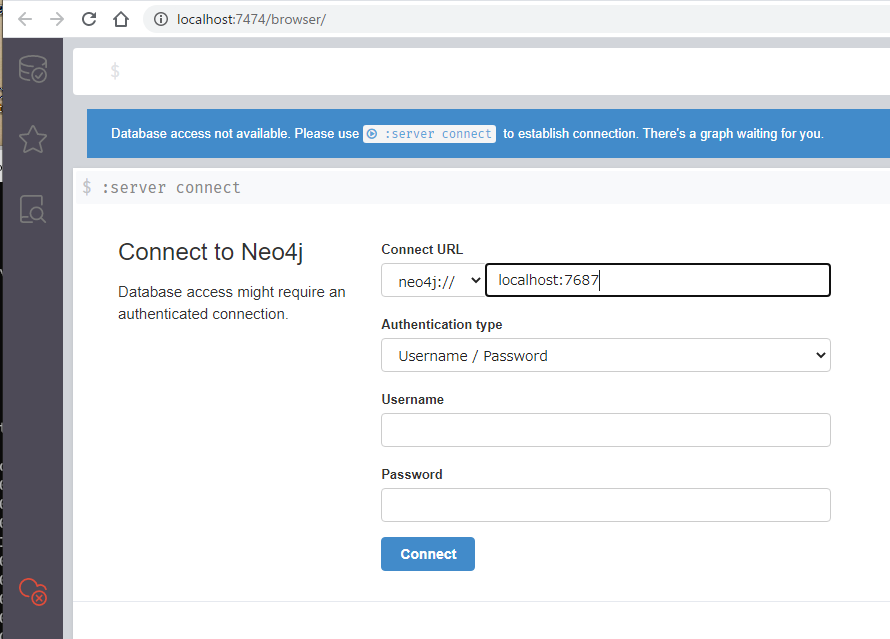Viewport: 890px width, 639px height.
Task: Open the Documents search sidebar icon
Action: (x=33, y=209)
